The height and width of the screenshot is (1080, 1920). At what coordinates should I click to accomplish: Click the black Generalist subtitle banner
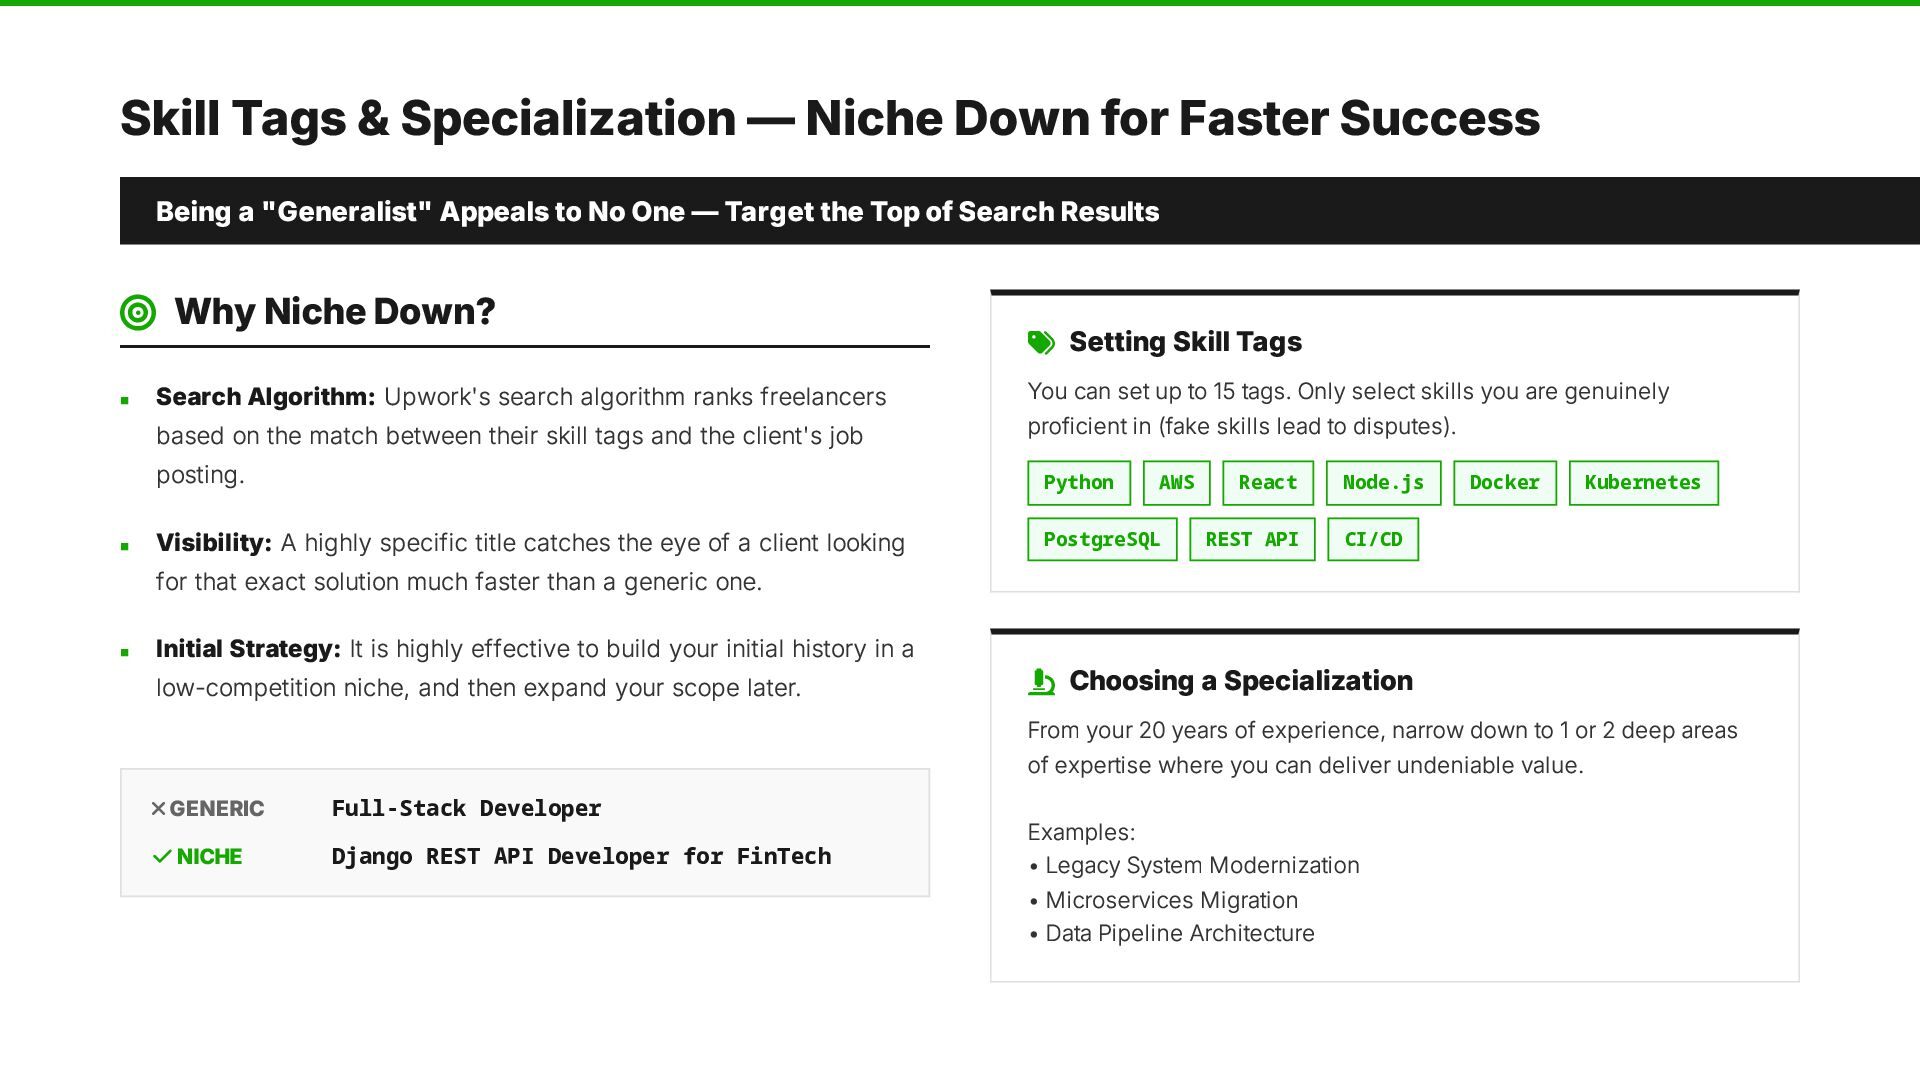click(1020, 211)
